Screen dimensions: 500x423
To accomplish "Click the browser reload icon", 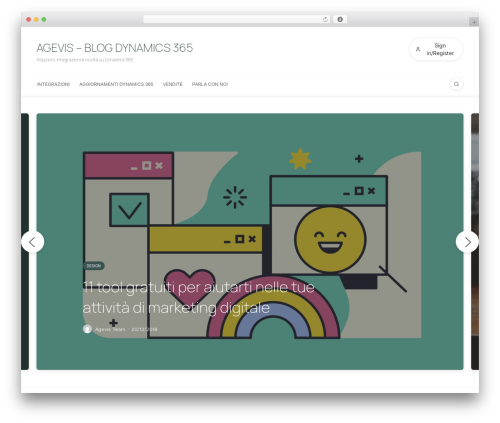I will [x=325, y=20].
